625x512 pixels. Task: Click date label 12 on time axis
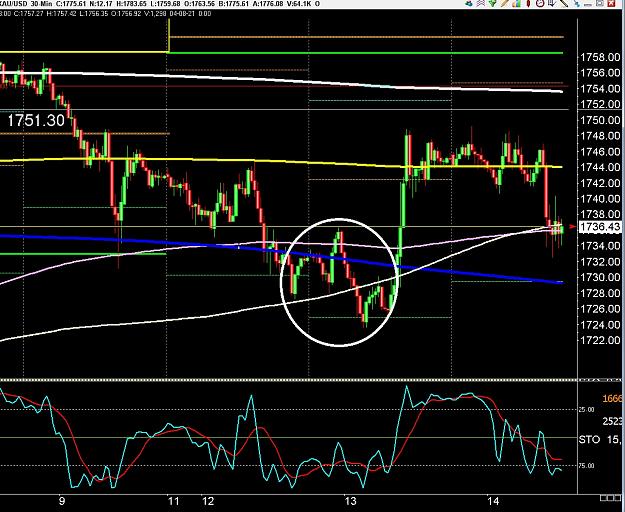(x=208, y=501)
